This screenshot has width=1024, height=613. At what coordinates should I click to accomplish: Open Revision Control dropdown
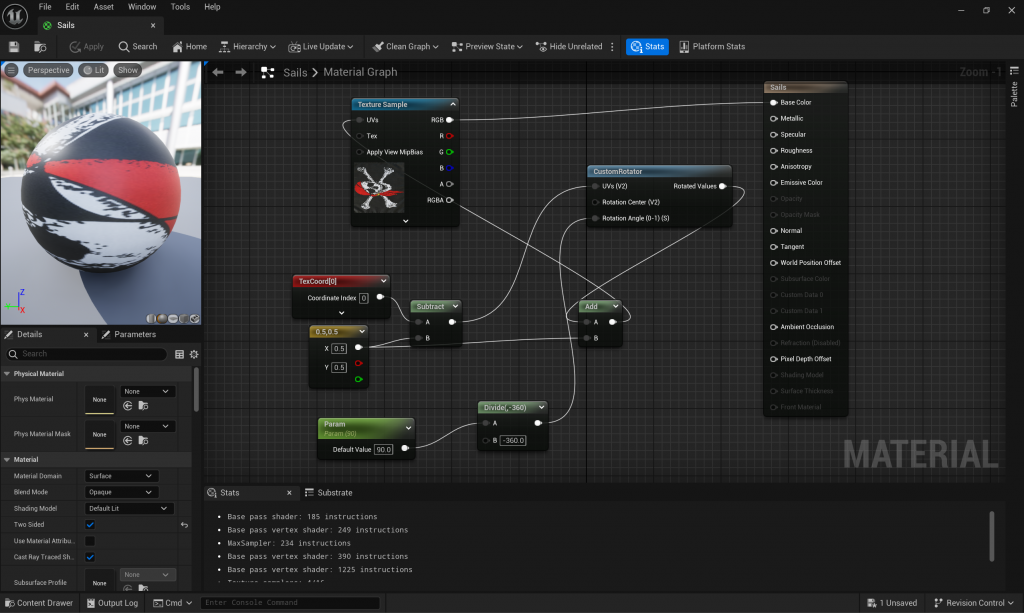click(x=974, y=603)
